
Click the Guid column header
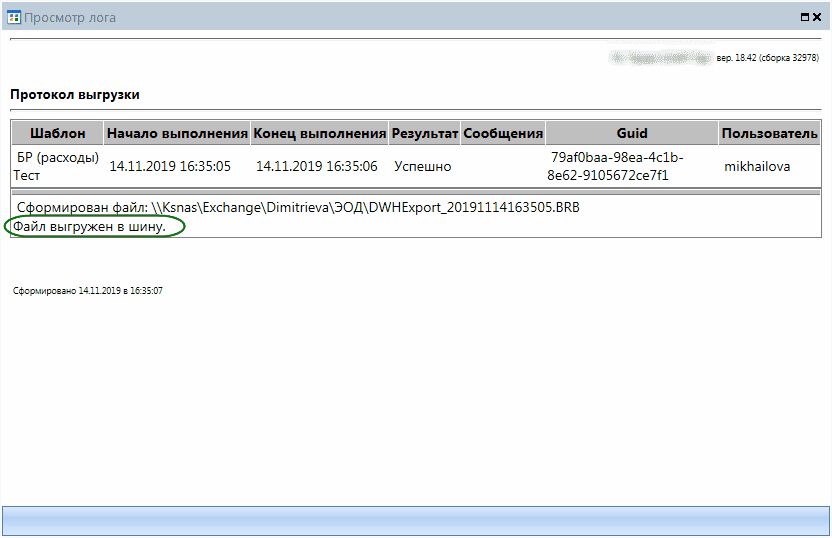632,133
